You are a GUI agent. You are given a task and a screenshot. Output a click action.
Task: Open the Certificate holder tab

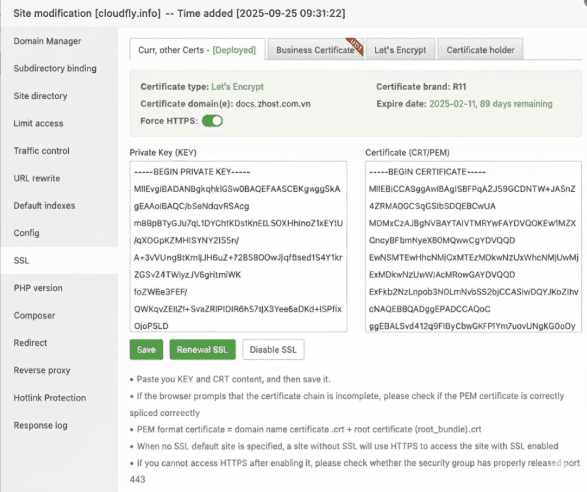(x=480, y=49)
